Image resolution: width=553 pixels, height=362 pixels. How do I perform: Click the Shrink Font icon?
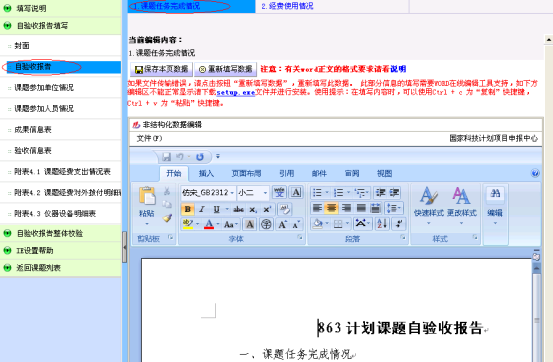[x=296, y=224]
